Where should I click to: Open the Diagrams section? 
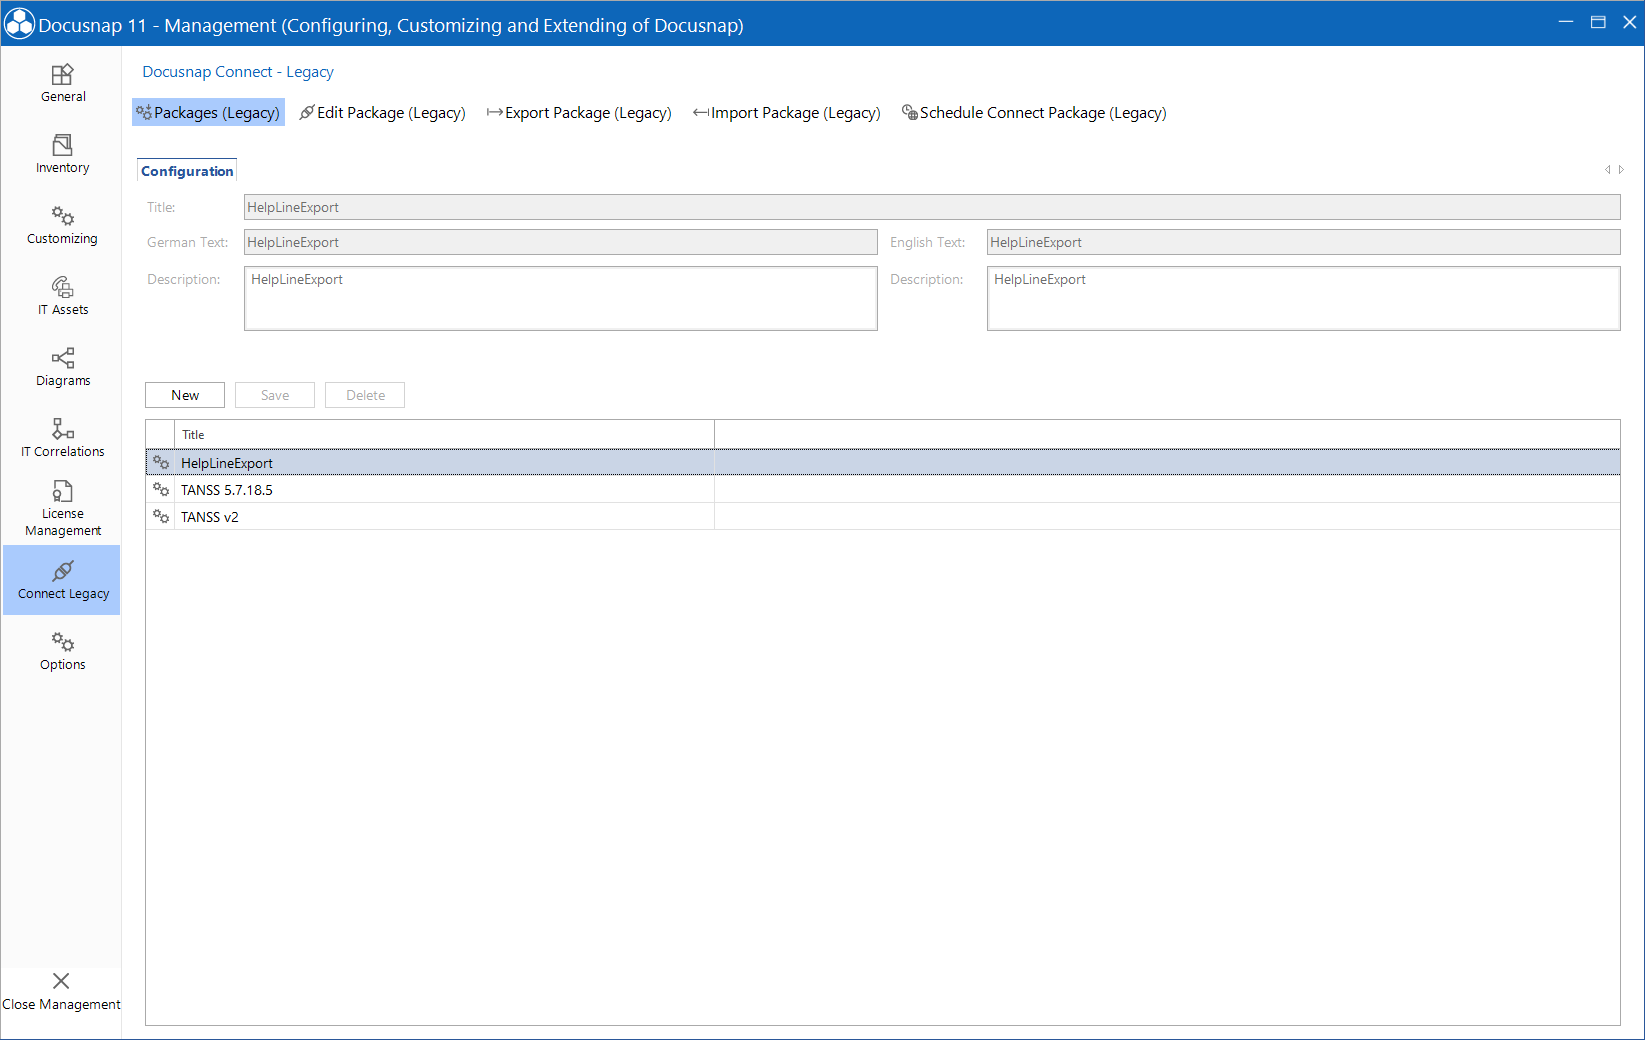point(62,366)
